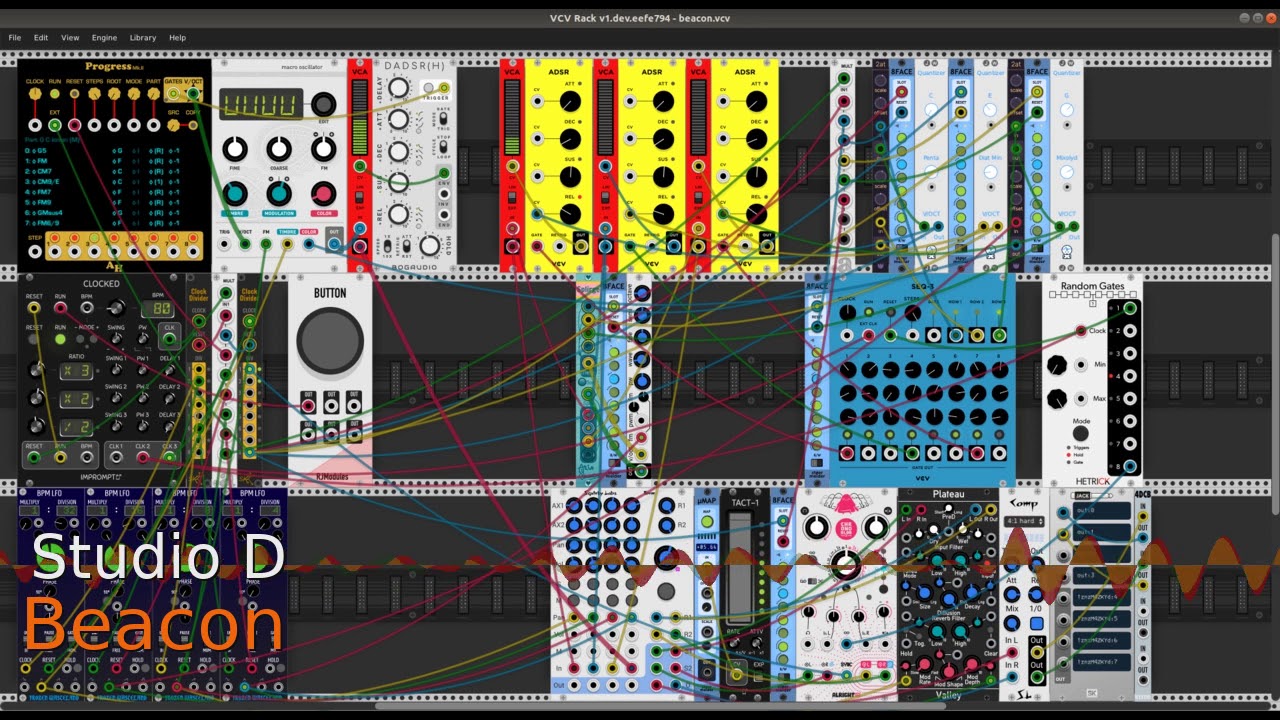This screenshot has height=720, width=1280.
Task: Click the Clocked RESET light button
Action: tap(34, 339)
